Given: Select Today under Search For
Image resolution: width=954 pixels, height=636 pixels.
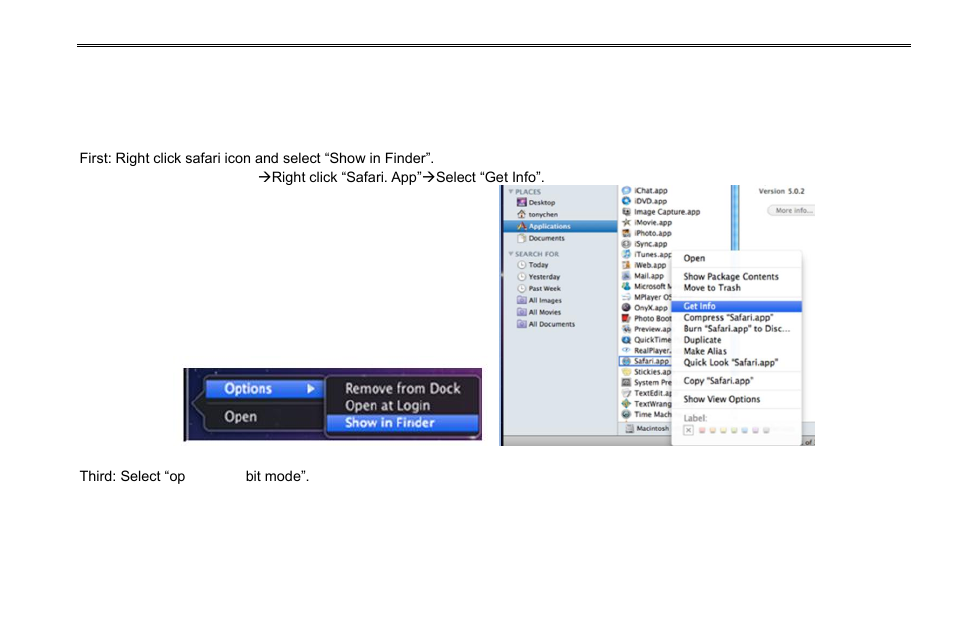Looking at the screenshot, I should pyautogui.click(x=538, y=265).
